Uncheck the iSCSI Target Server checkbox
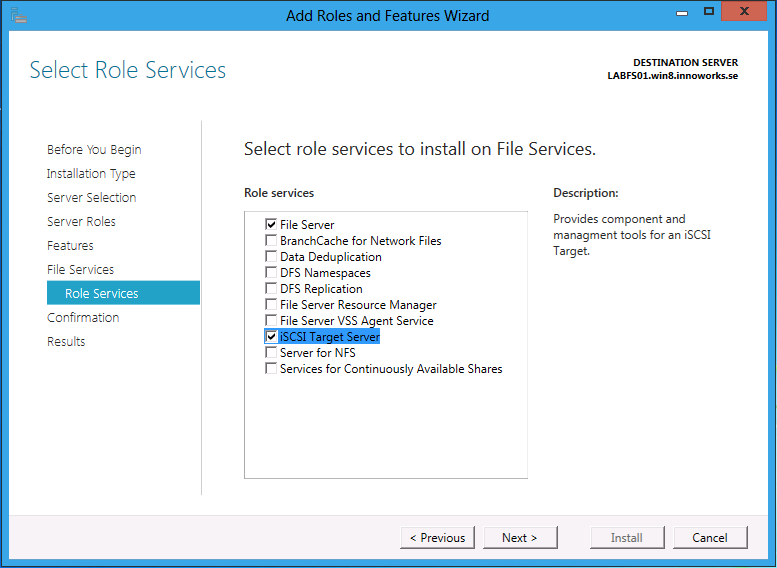 point(271,337)
